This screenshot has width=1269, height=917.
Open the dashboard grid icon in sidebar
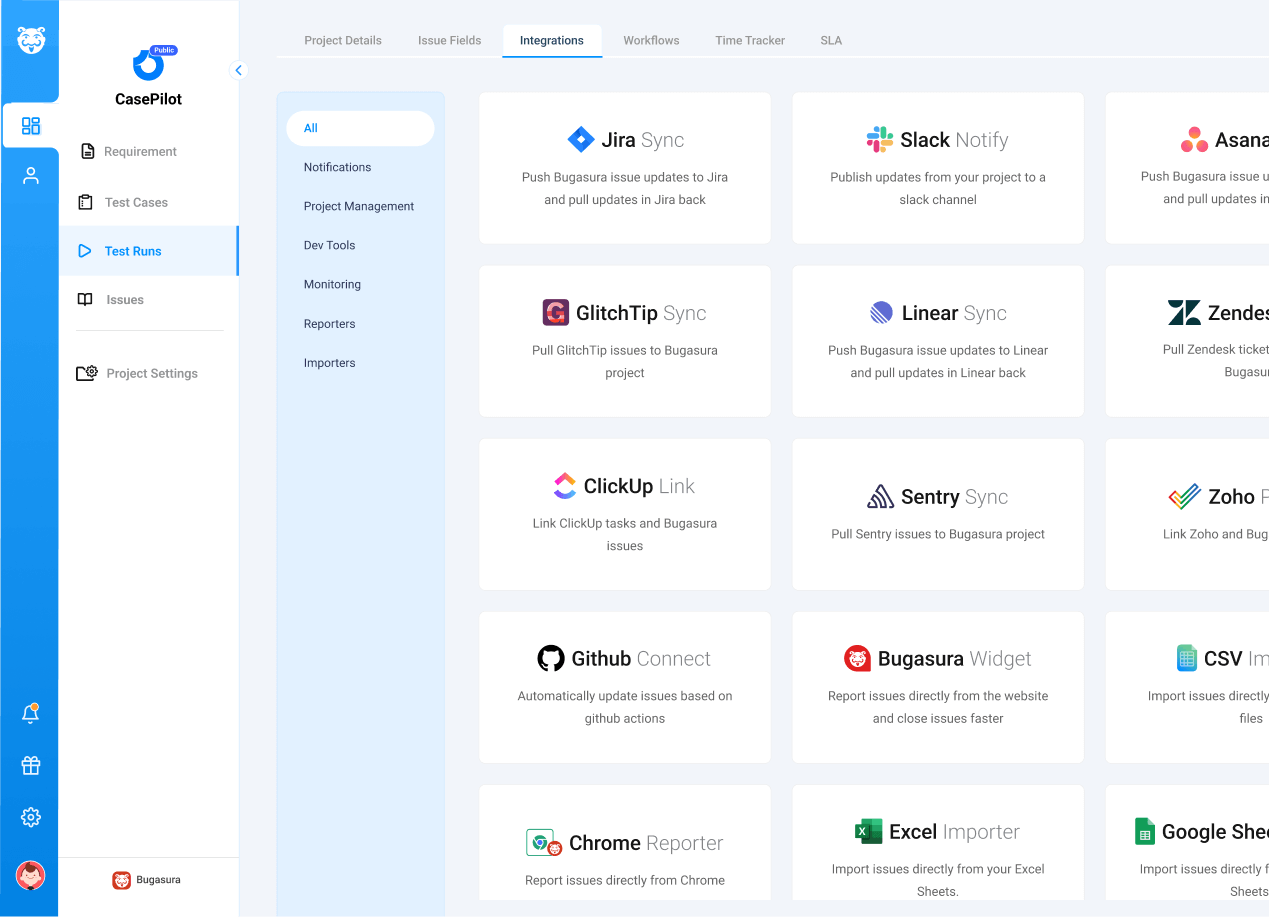coord(31,126)
